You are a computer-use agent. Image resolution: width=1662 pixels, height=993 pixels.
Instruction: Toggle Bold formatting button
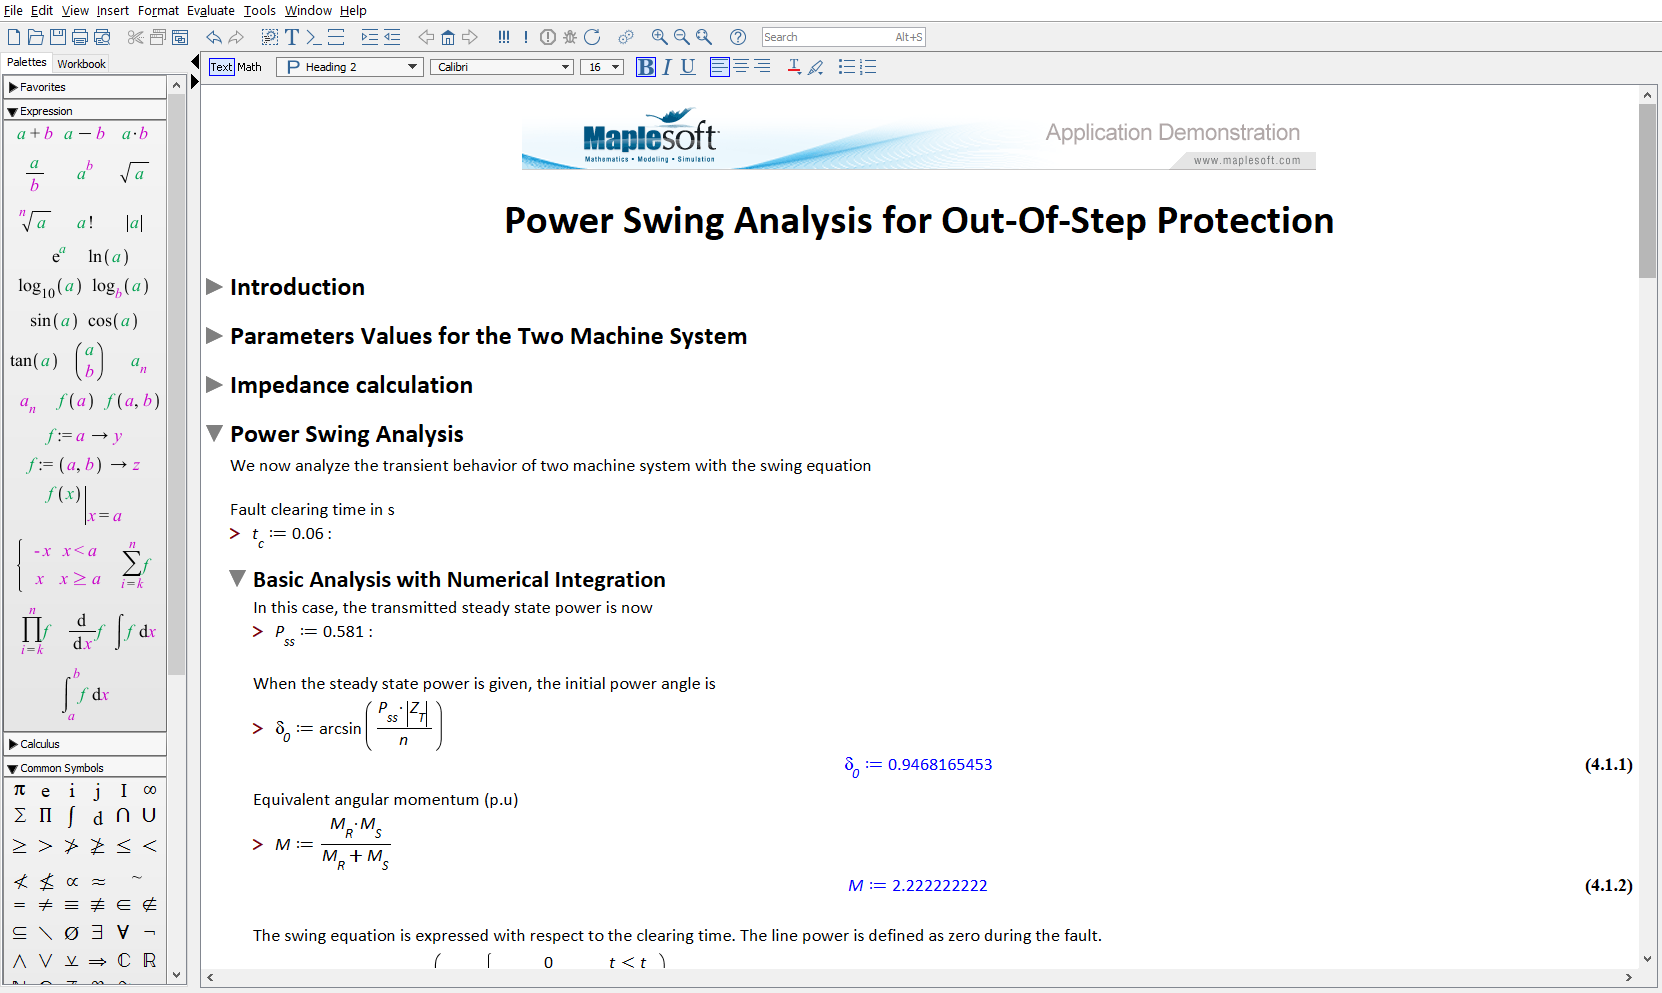(x=646, y=67)
